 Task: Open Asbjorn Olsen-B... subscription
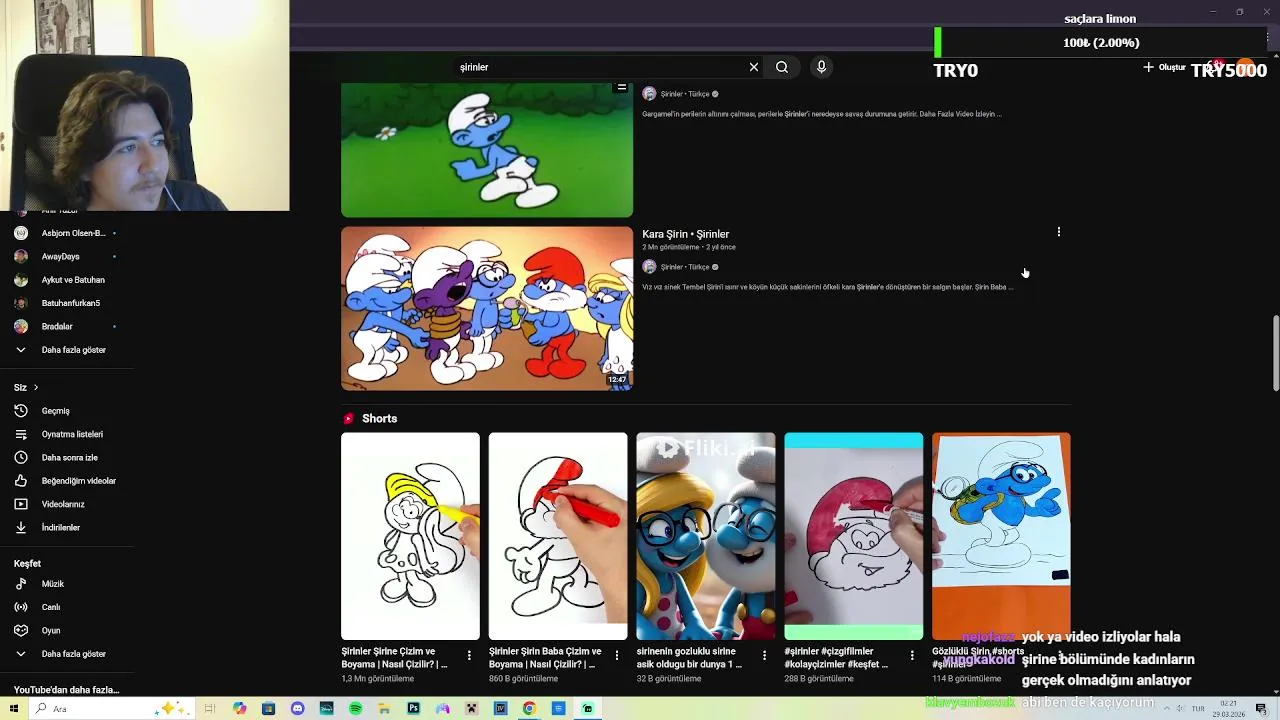point(73,233)
